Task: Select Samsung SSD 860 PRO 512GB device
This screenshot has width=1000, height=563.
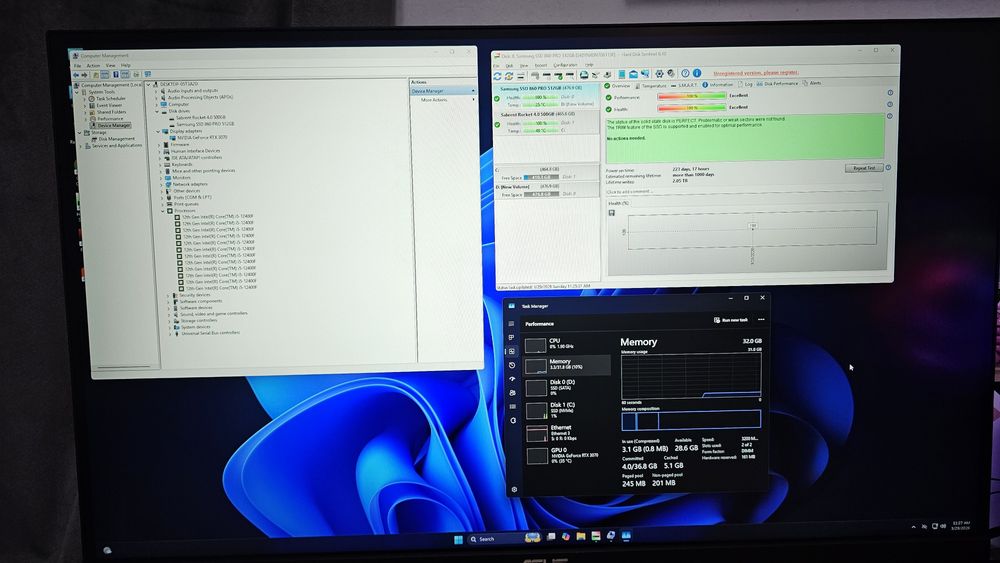Action: [205, 124]
